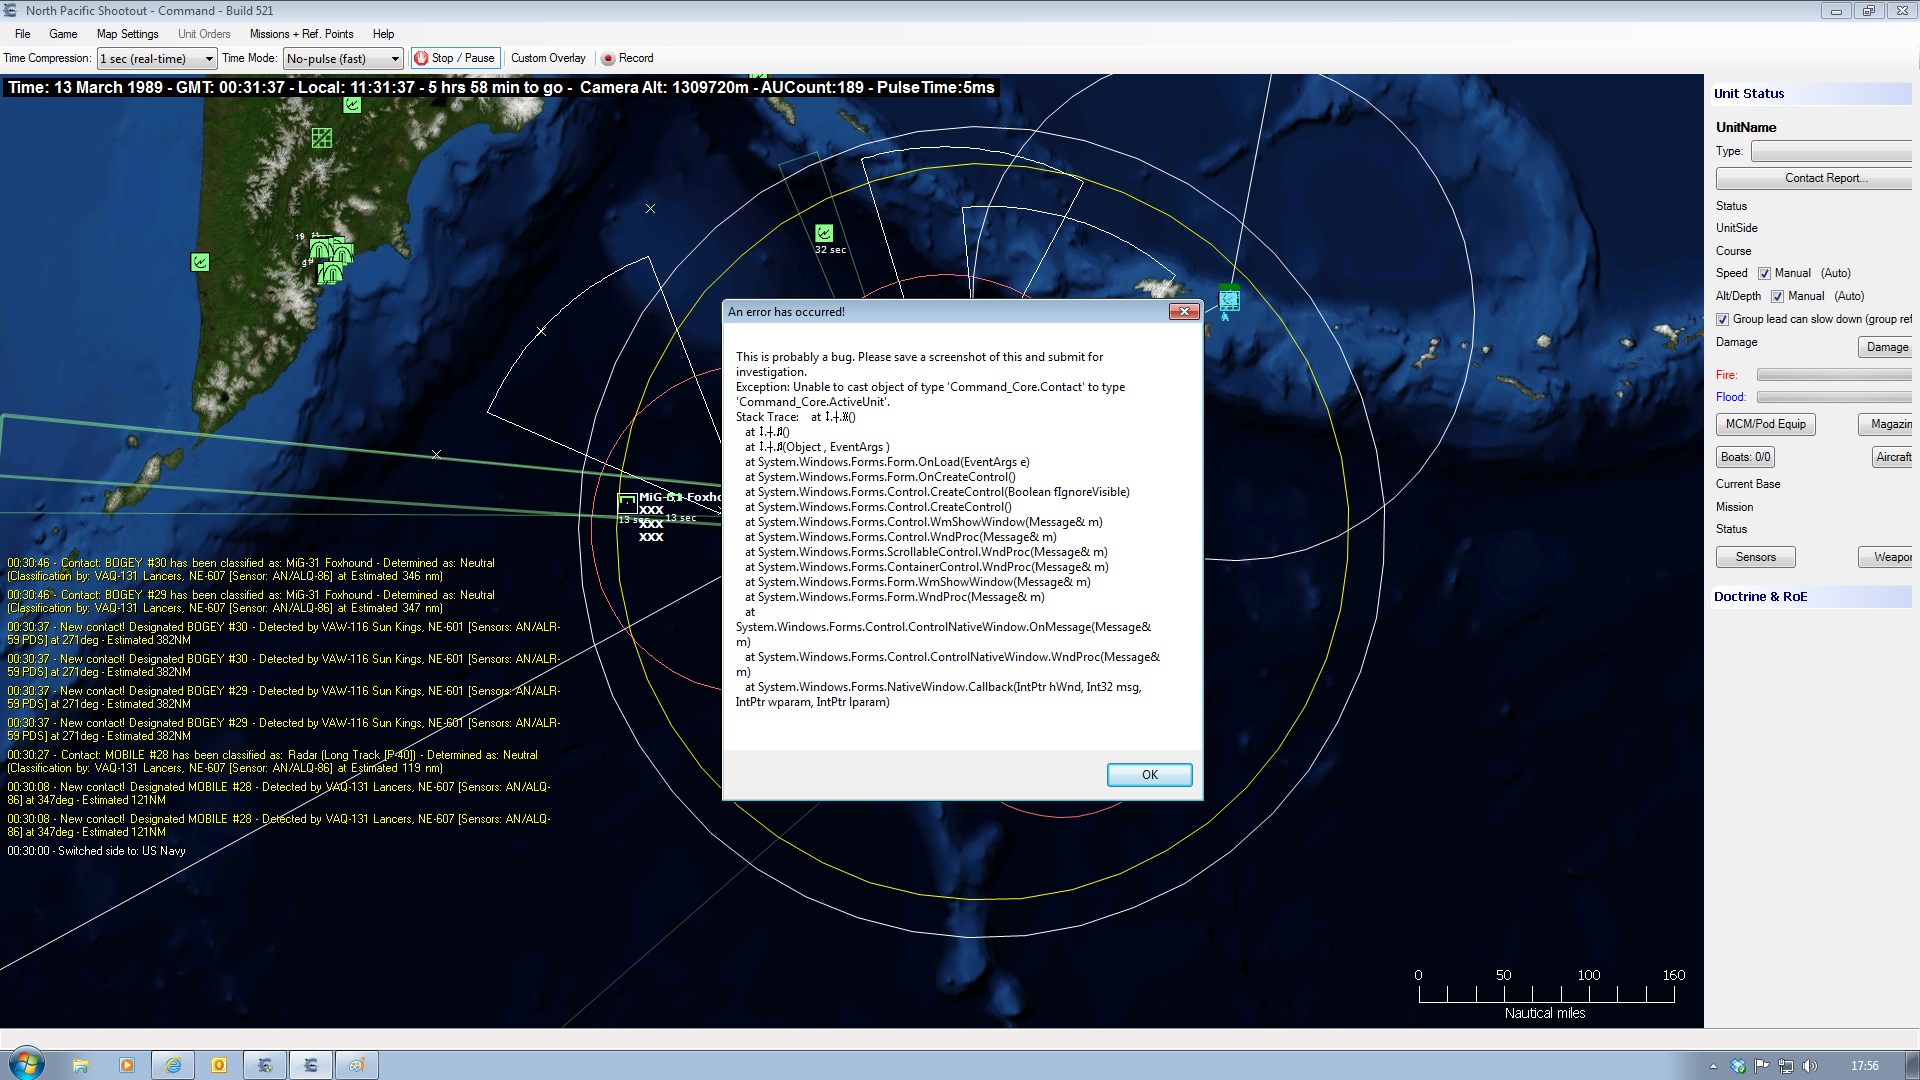Select the MiG-31 Foxhound contact marker
This screenshot has height=1080, width=1920.
pyautogui.click(x=628, y=503)
